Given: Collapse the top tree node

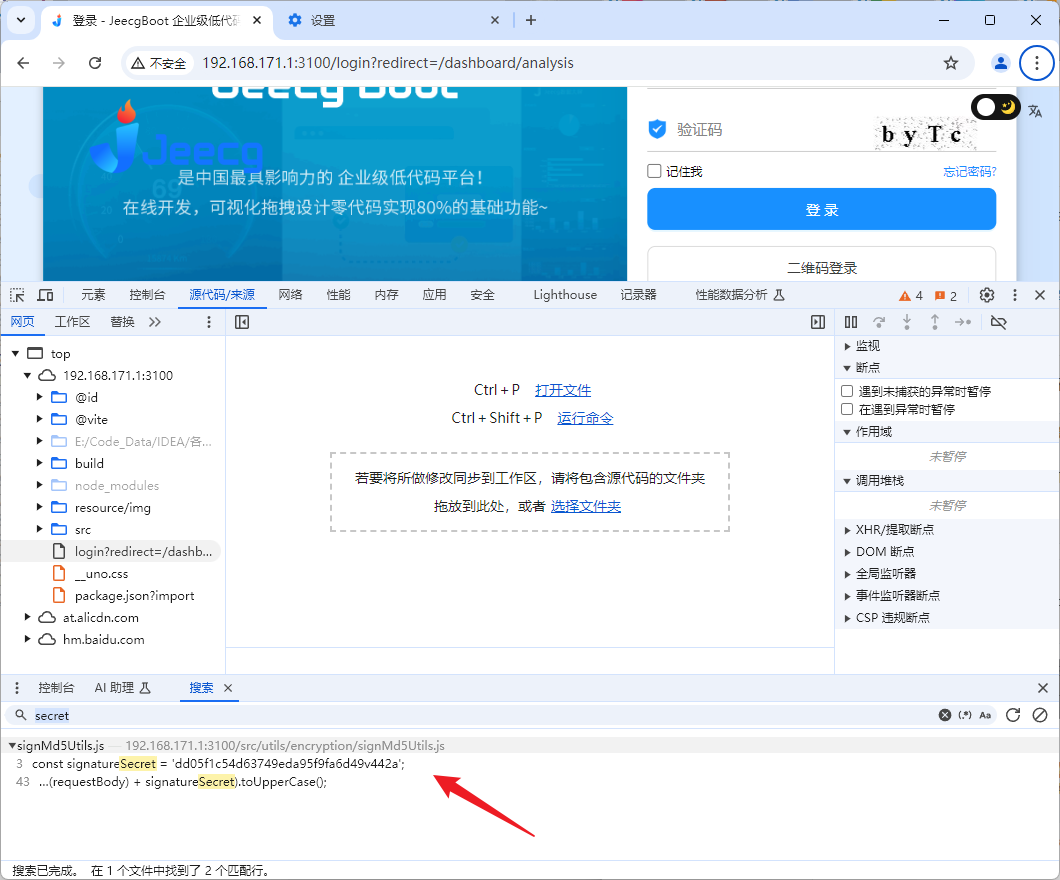Looking at the screenshot, I should point(16,353).
